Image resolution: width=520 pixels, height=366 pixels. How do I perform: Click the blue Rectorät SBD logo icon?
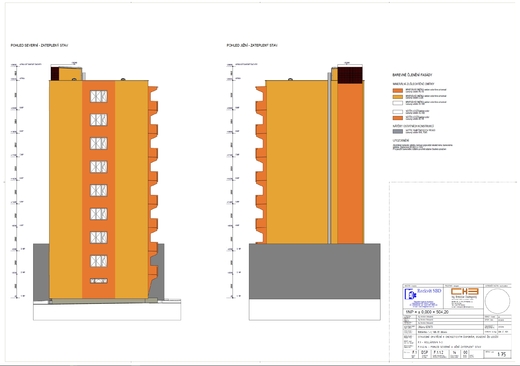click(x=410, y=294)
